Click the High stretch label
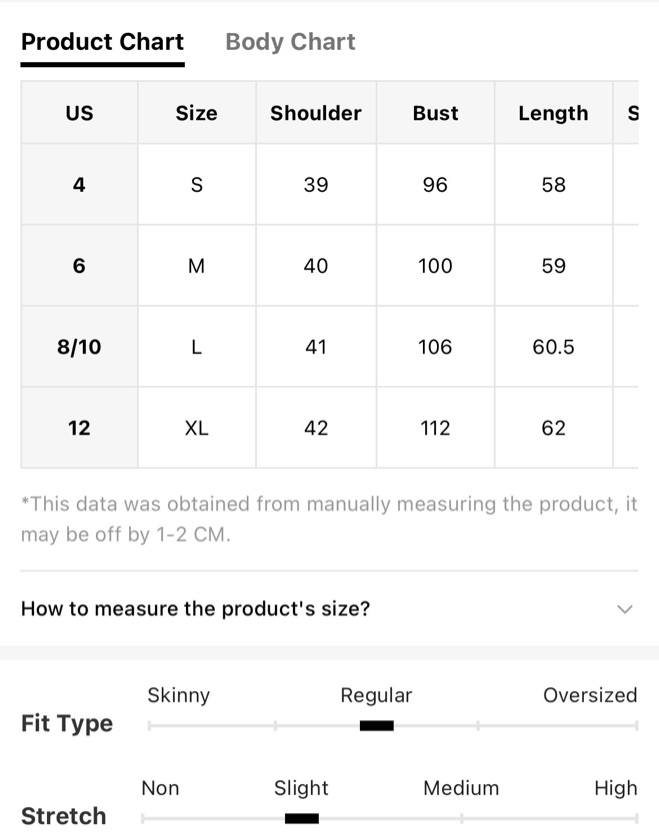 (x=616, y=789)
